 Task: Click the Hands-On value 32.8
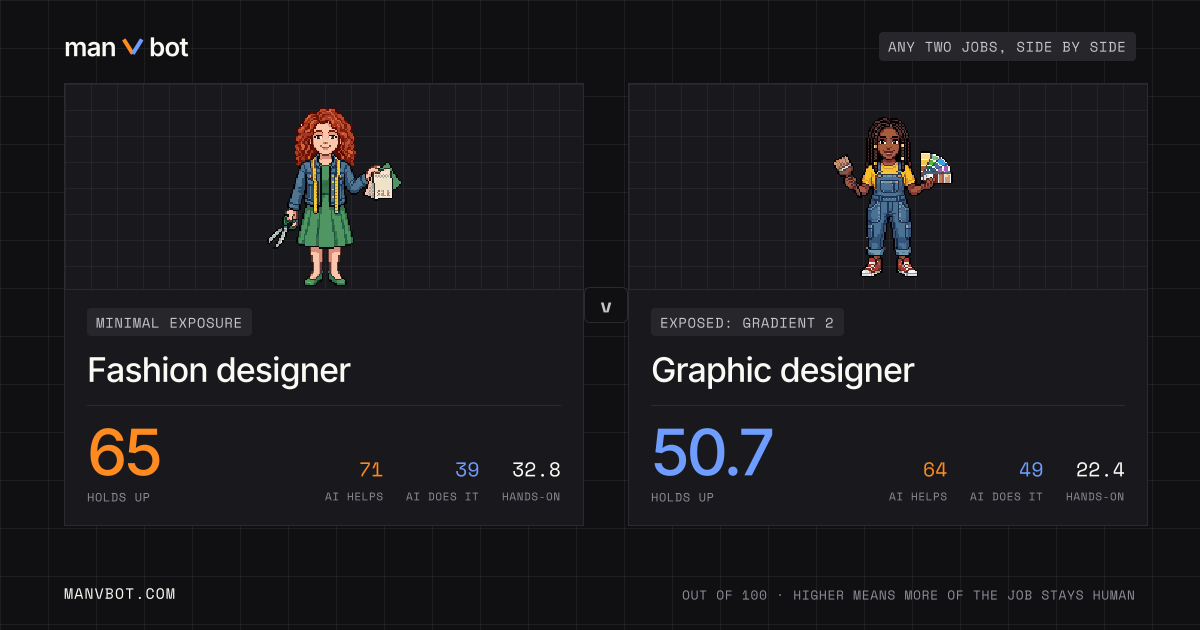(536, 470)
